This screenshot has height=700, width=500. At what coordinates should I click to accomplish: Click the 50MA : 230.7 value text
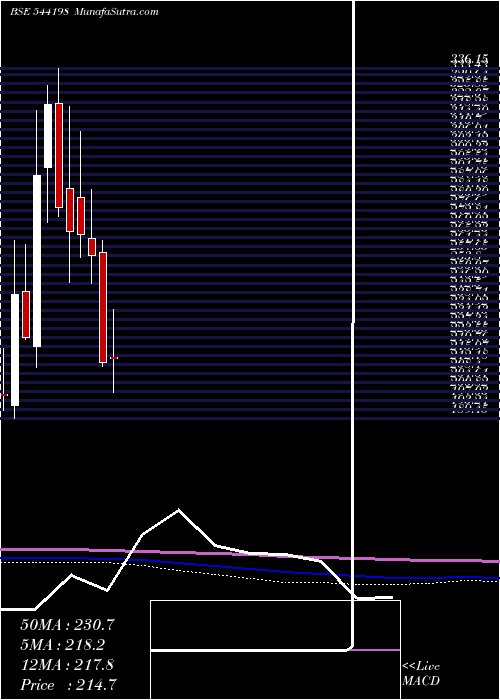[x=68, y=625]
